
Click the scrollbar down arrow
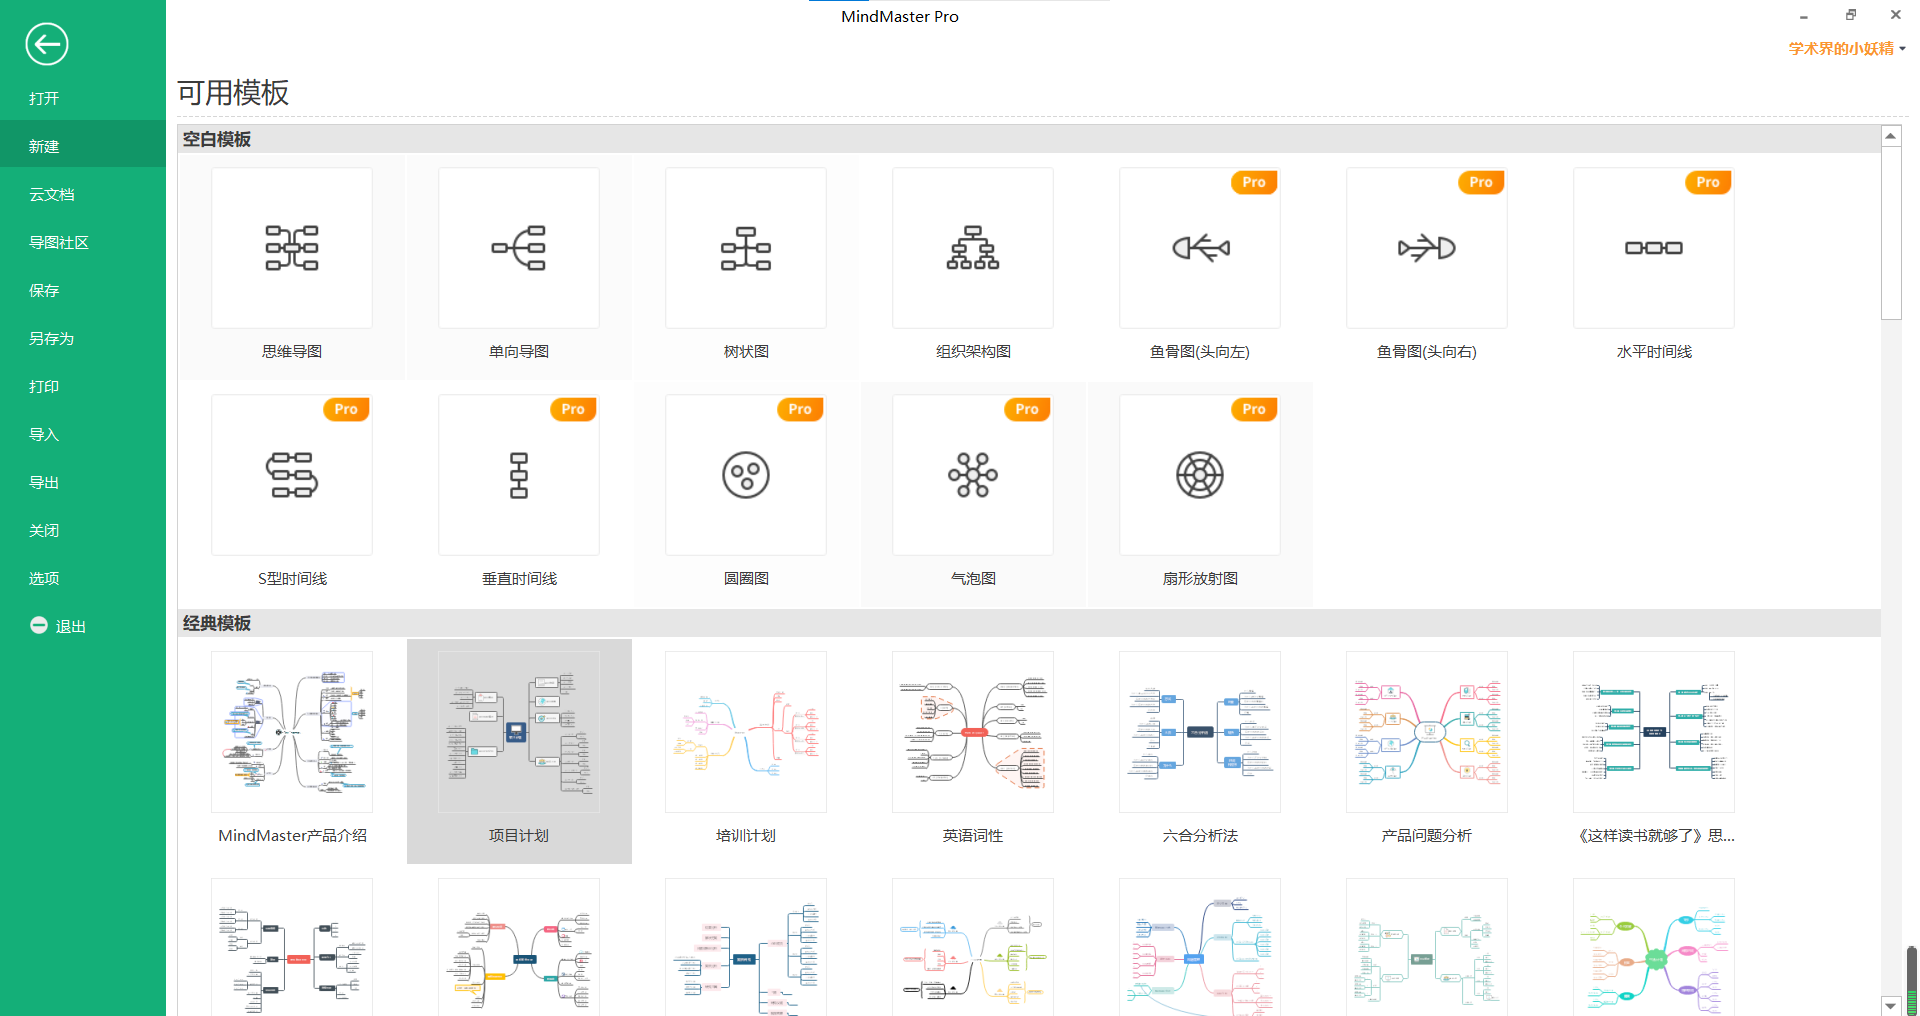(x=1890, y=1005)
